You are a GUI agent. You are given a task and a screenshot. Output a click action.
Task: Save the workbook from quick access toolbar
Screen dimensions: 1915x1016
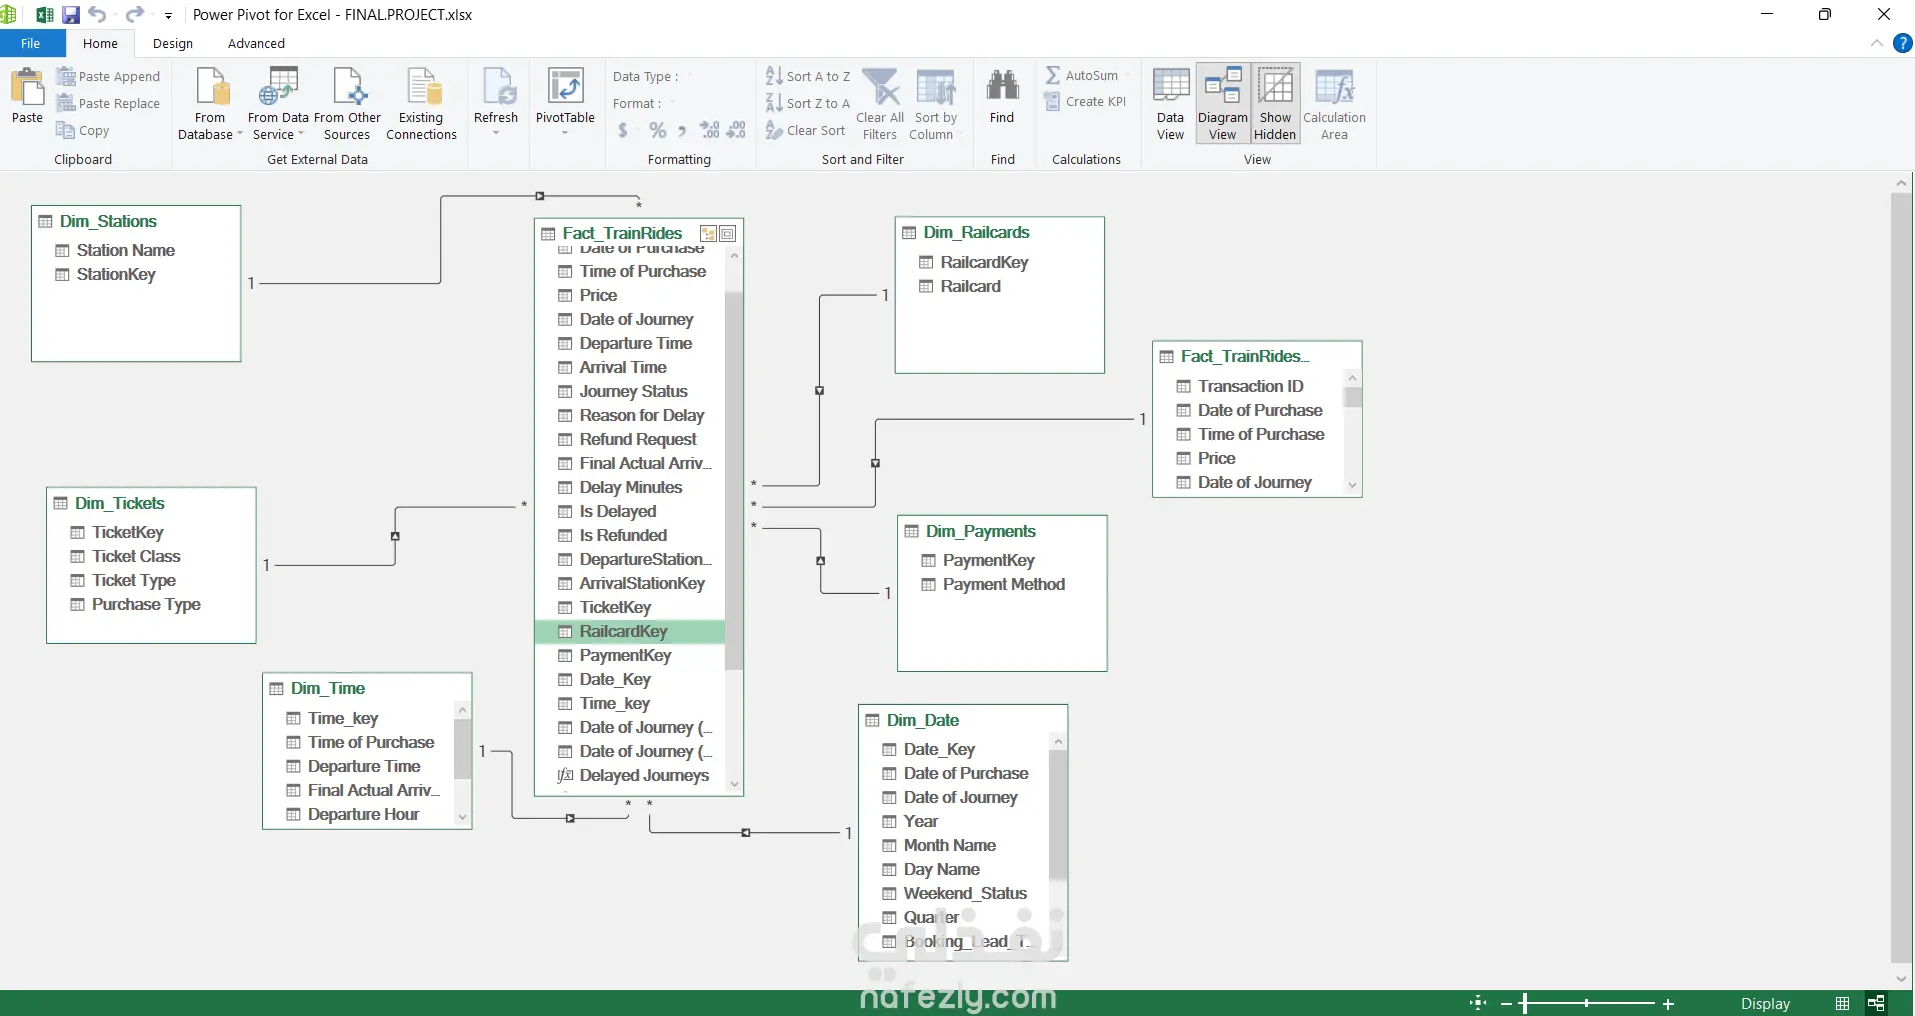pyautogui.click(x=71, y=15)
